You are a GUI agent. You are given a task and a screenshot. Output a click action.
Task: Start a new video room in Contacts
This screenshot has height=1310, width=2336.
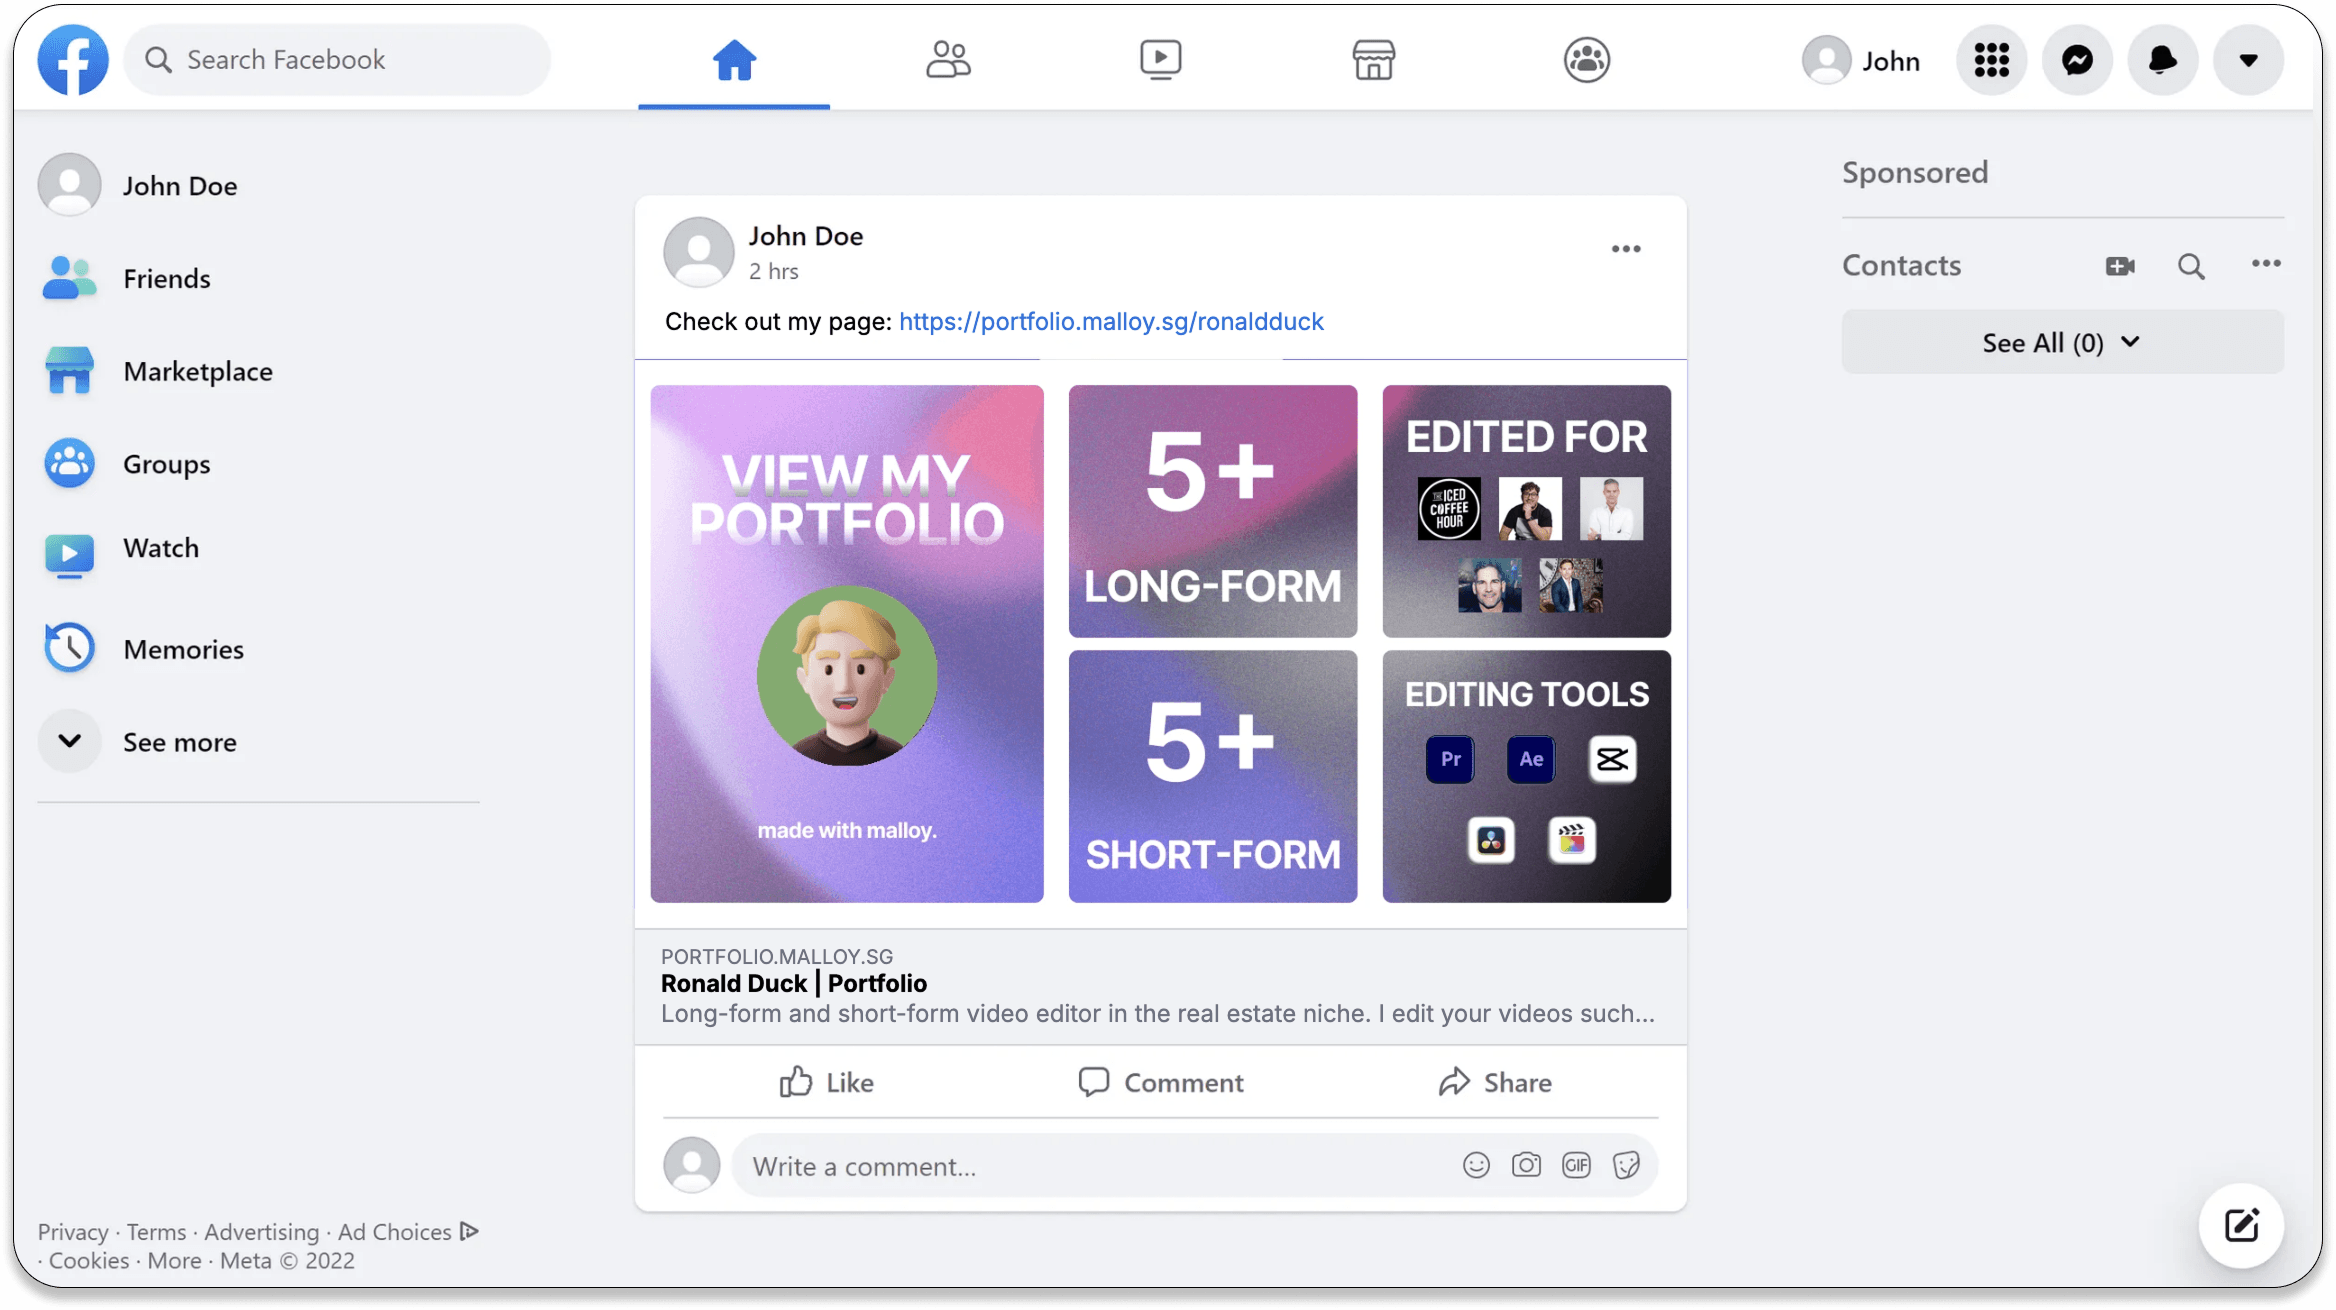point(2119,266)
